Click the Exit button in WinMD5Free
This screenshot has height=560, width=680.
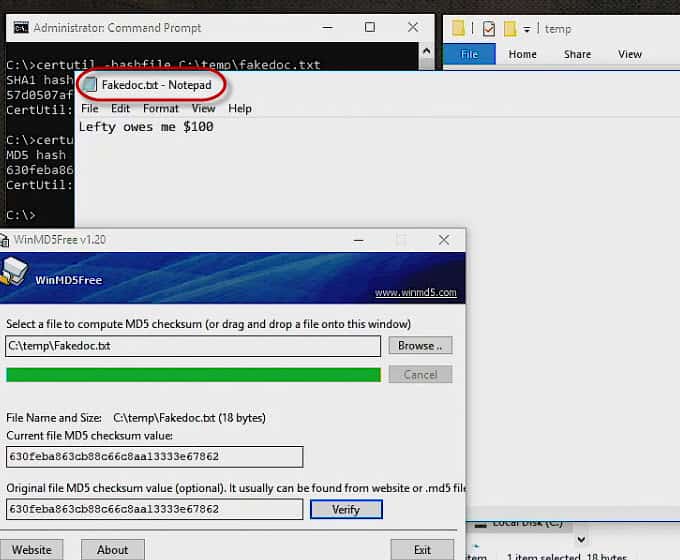click(422, 550)
